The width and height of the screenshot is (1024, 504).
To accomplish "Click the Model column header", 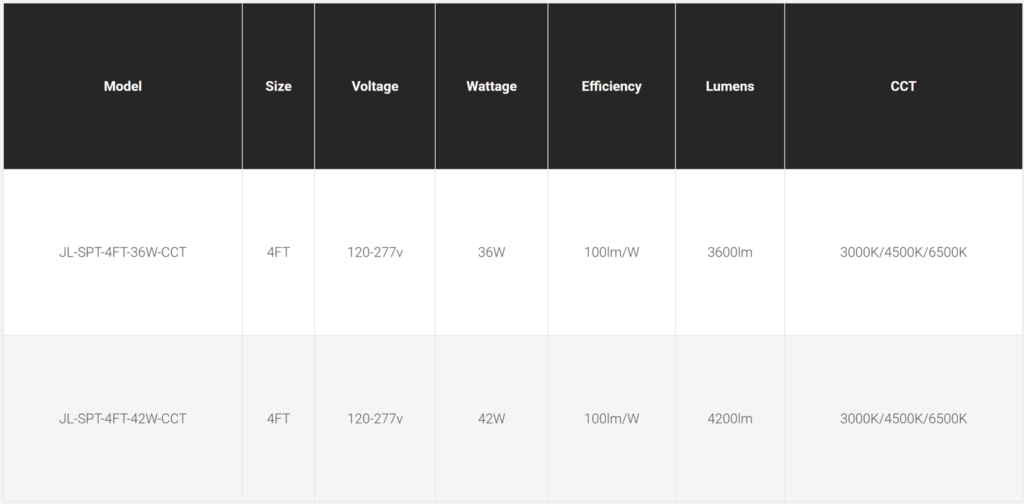I will point(123,86).
